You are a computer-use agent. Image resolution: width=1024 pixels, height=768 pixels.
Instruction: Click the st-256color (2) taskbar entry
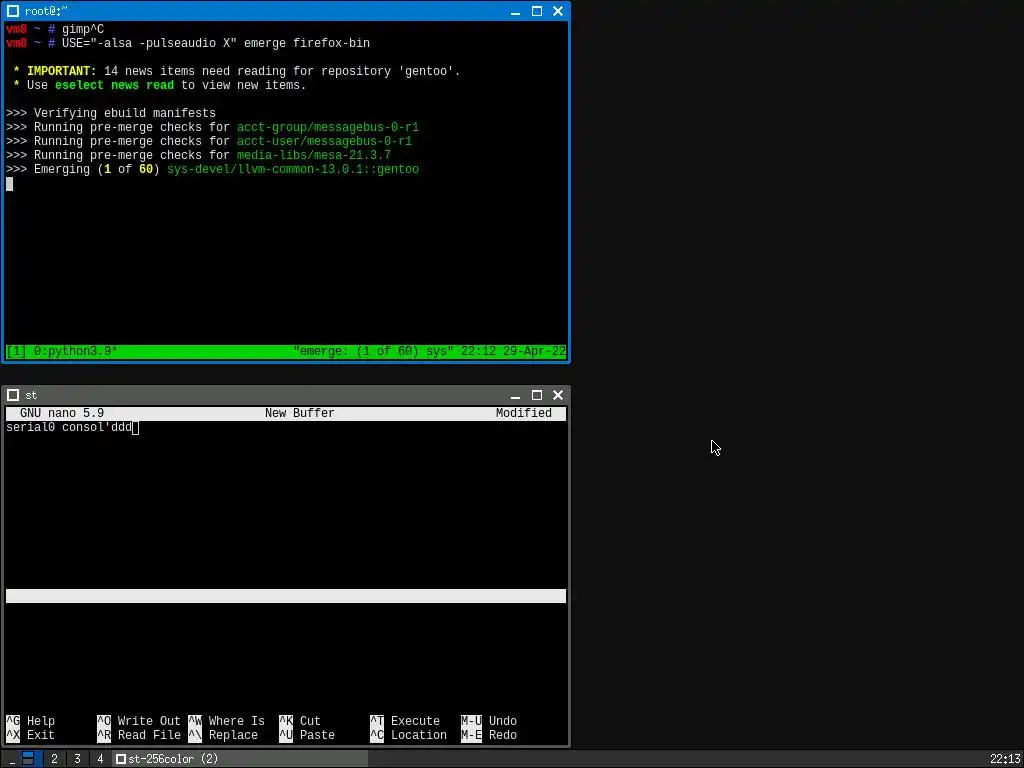pos(240,759)
